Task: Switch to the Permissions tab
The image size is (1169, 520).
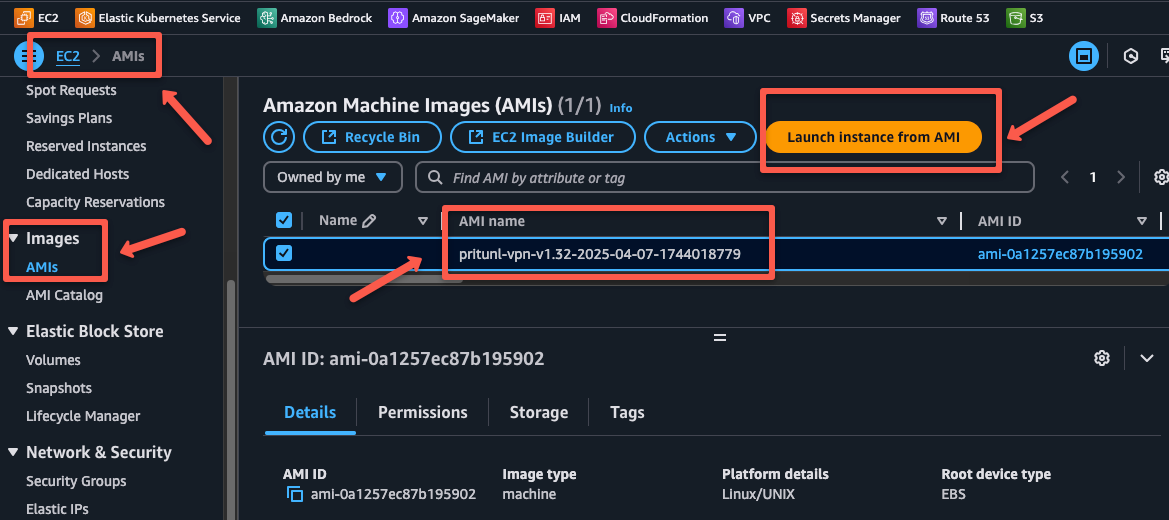Action: pyautogui.click(x=423, y=413)
